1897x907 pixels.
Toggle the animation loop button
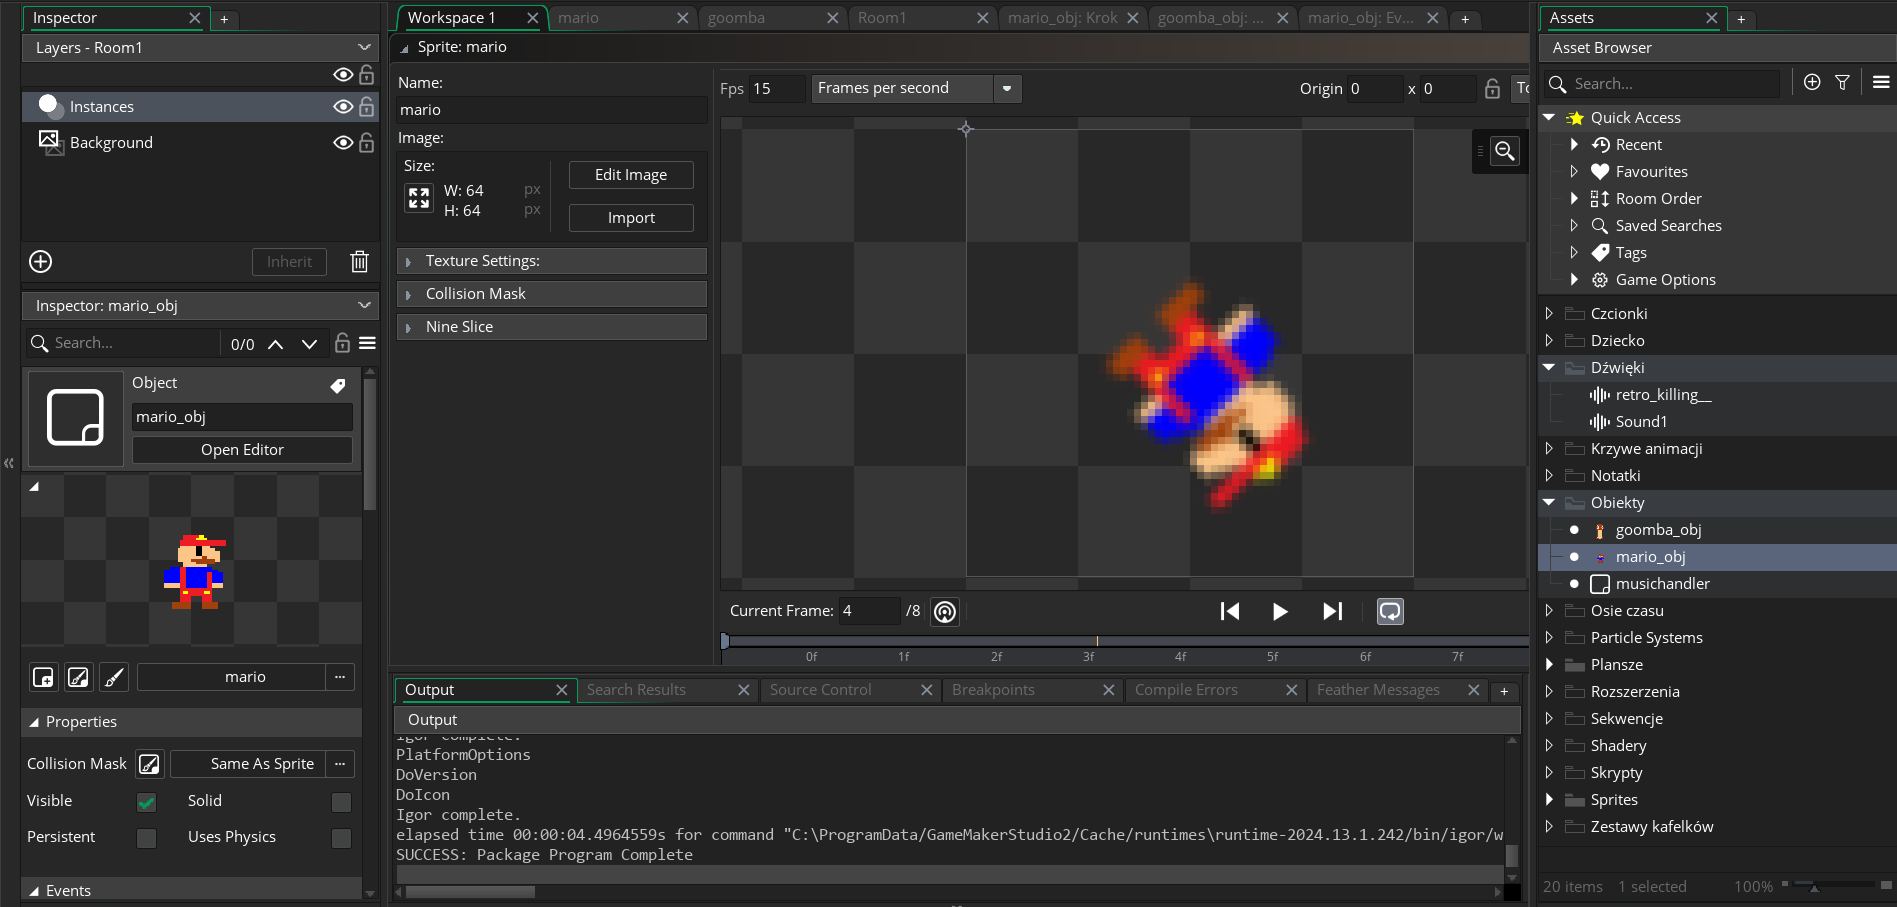click(1390, 611)
